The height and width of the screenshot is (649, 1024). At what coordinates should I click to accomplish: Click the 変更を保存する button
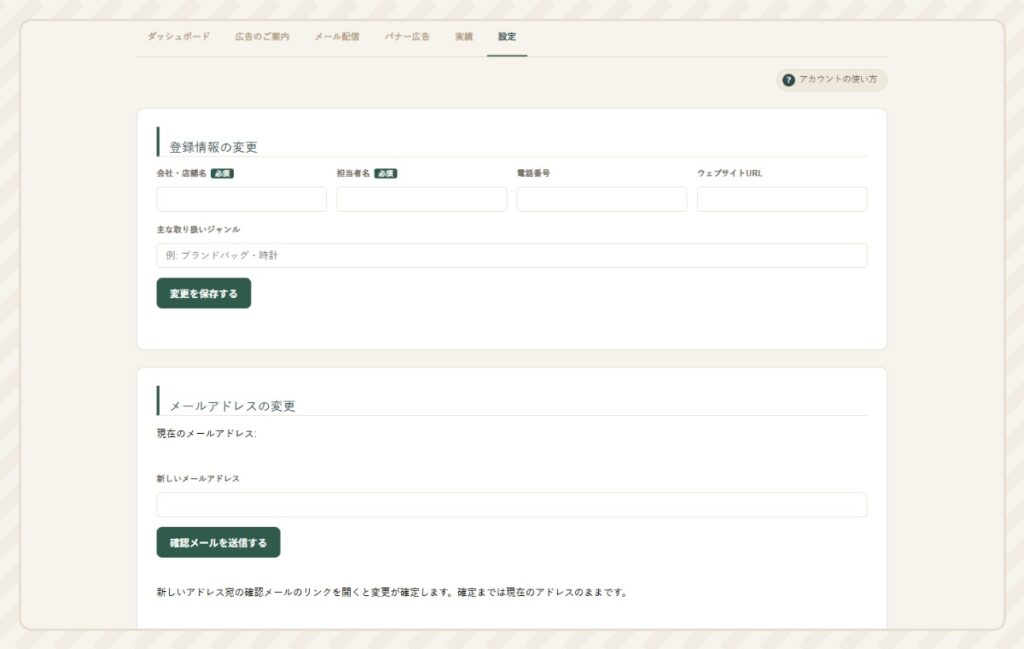tap(204, 293)
